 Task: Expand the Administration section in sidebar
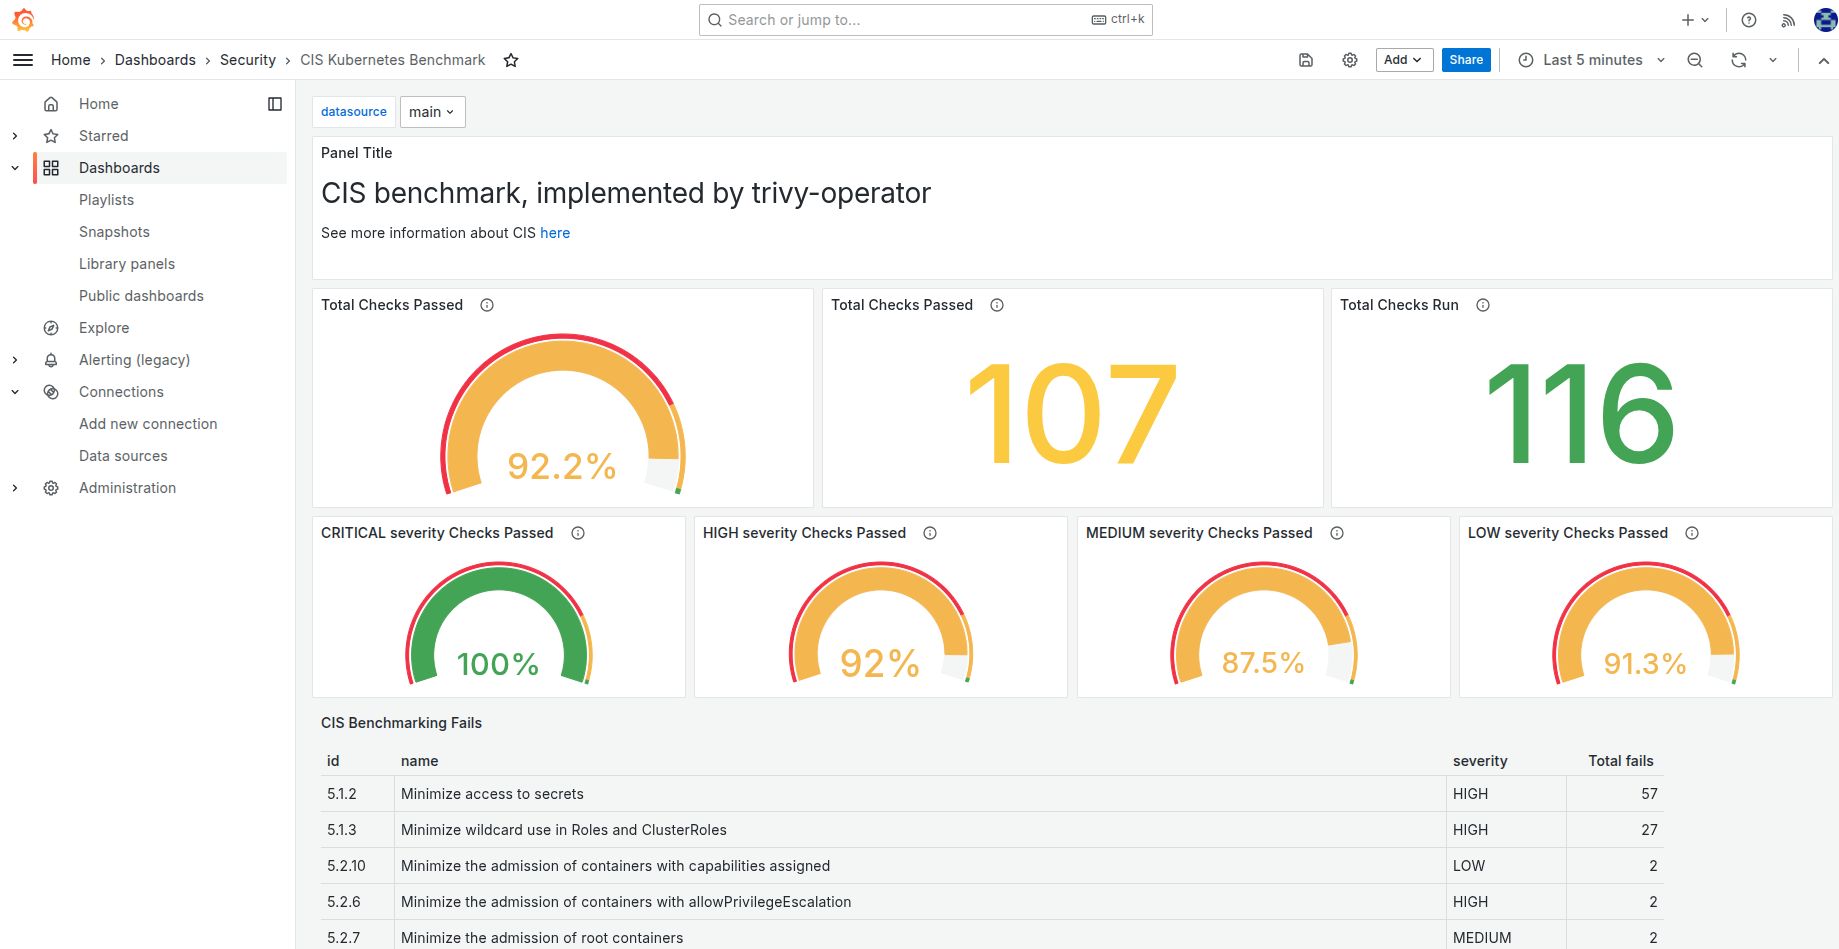tap(15, 488)
